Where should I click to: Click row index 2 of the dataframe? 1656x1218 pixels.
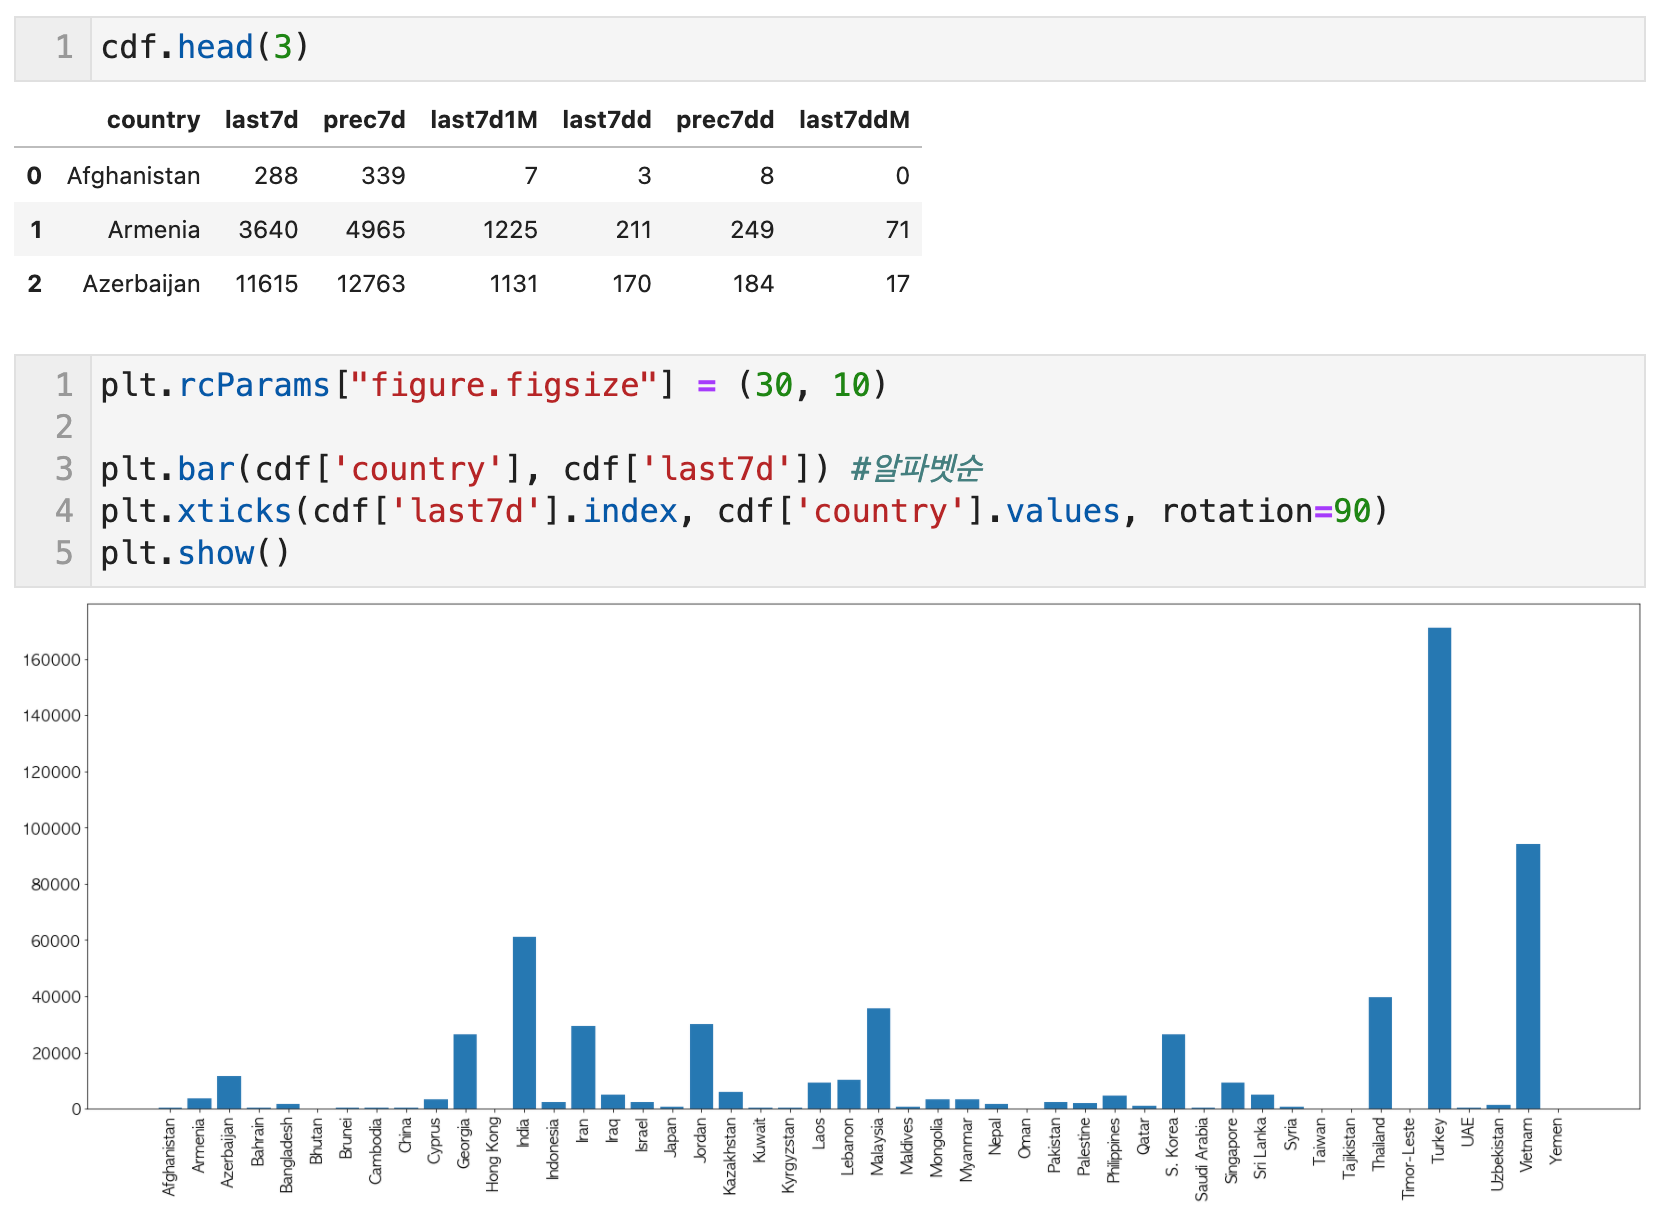pos(35,284)
